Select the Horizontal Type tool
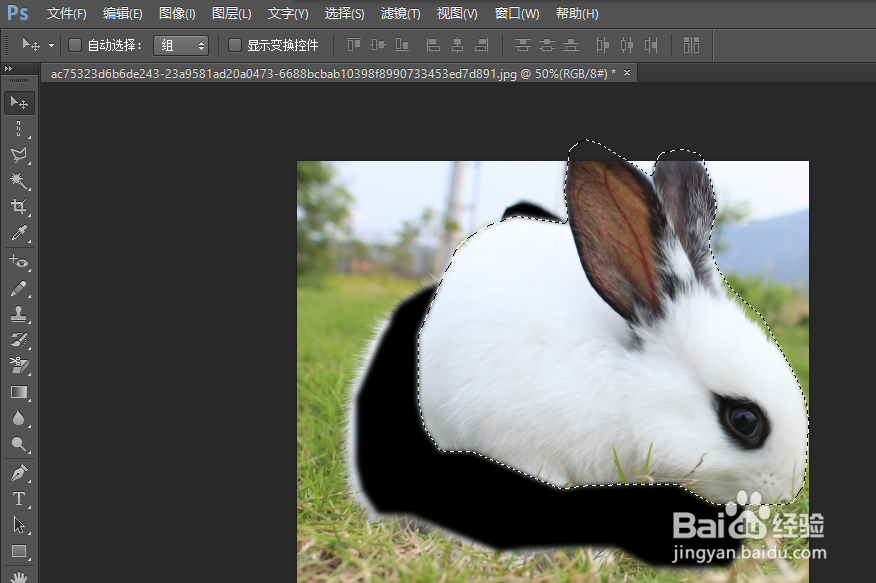Viewport: 876px width, 583px height. click(x=19, y=499)
